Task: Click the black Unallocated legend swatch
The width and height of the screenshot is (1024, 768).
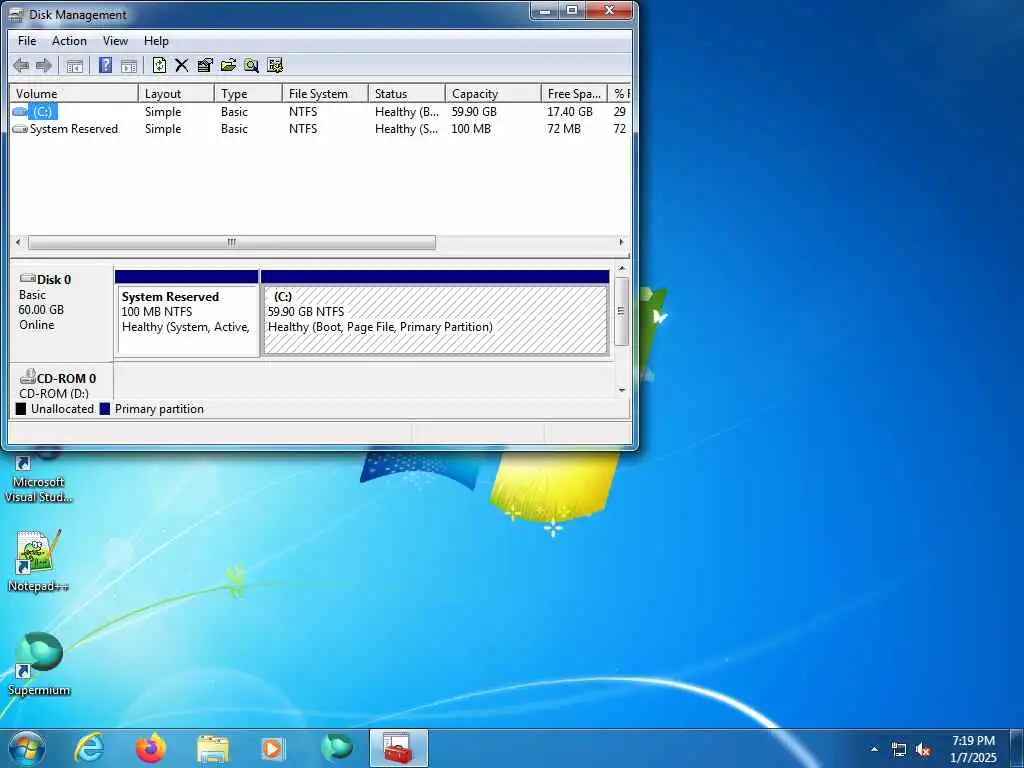Action: coord(21,409)
